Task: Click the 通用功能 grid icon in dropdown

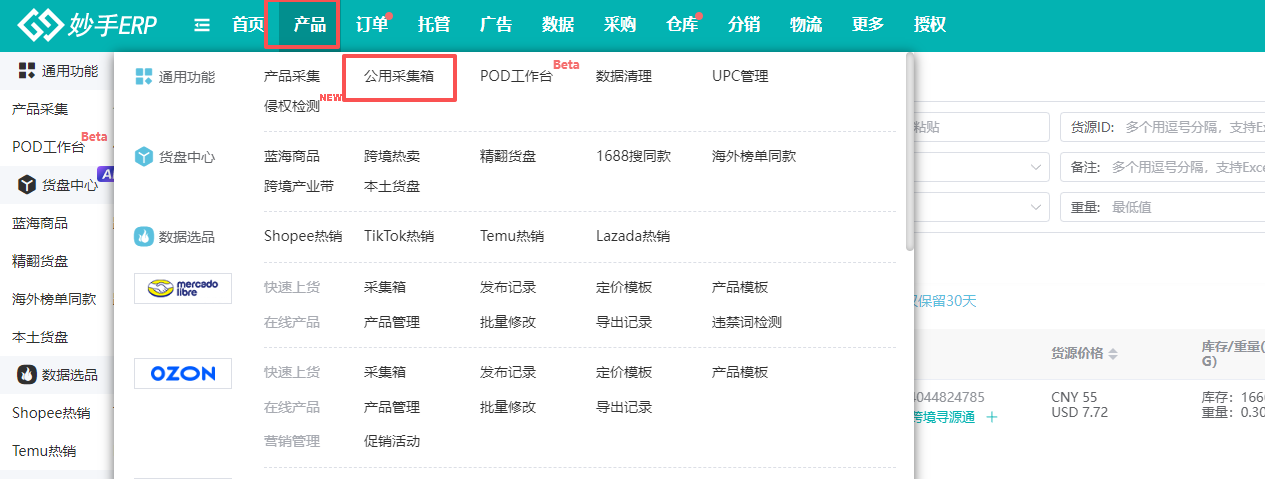Action: [143, 76]
